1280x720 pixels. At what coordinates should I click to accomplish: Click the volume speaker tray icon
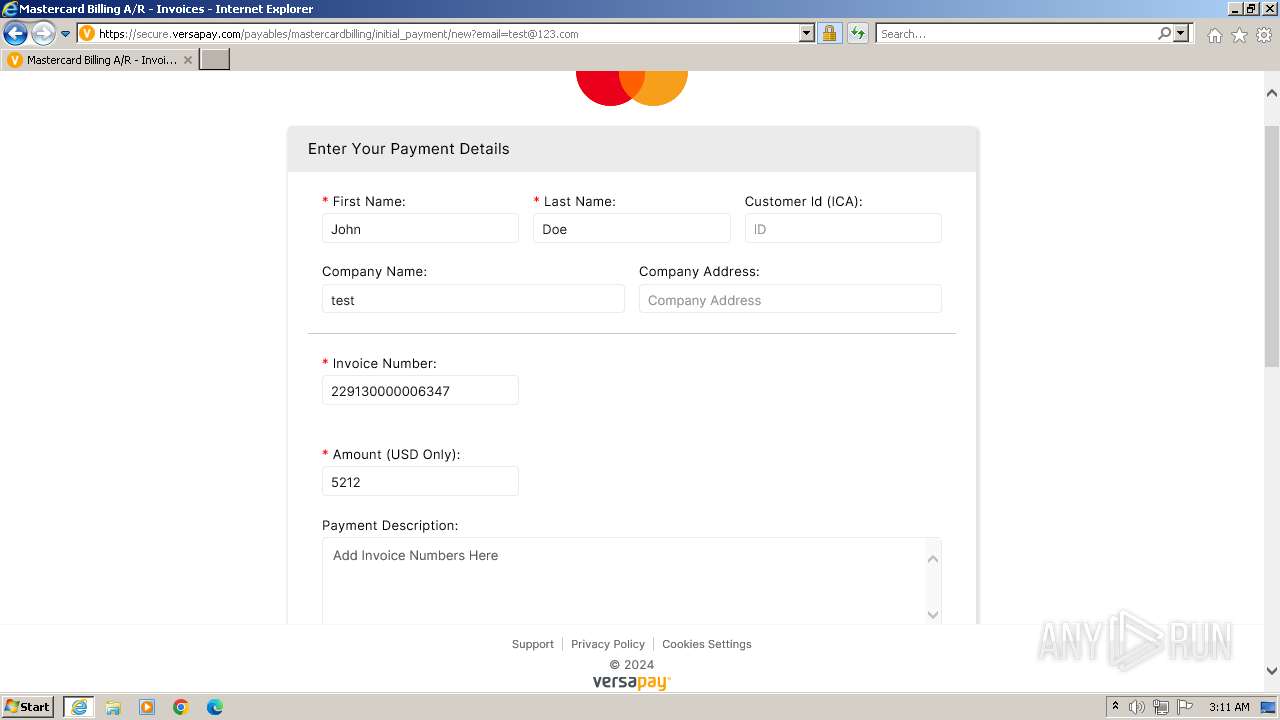(1137, 707)
